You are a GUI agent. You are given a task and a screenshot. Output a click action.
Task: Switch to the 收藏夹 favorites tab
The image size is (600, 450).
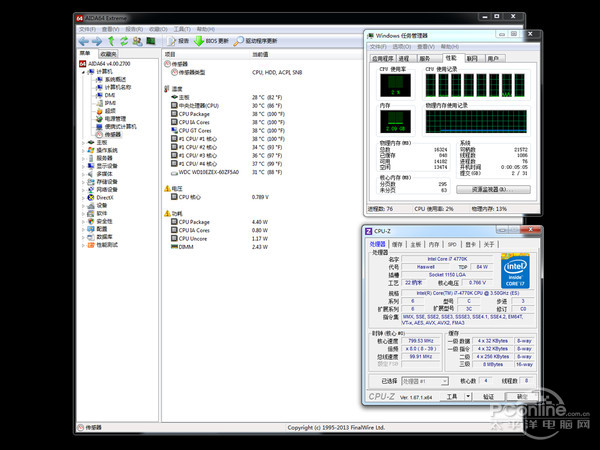108,54
